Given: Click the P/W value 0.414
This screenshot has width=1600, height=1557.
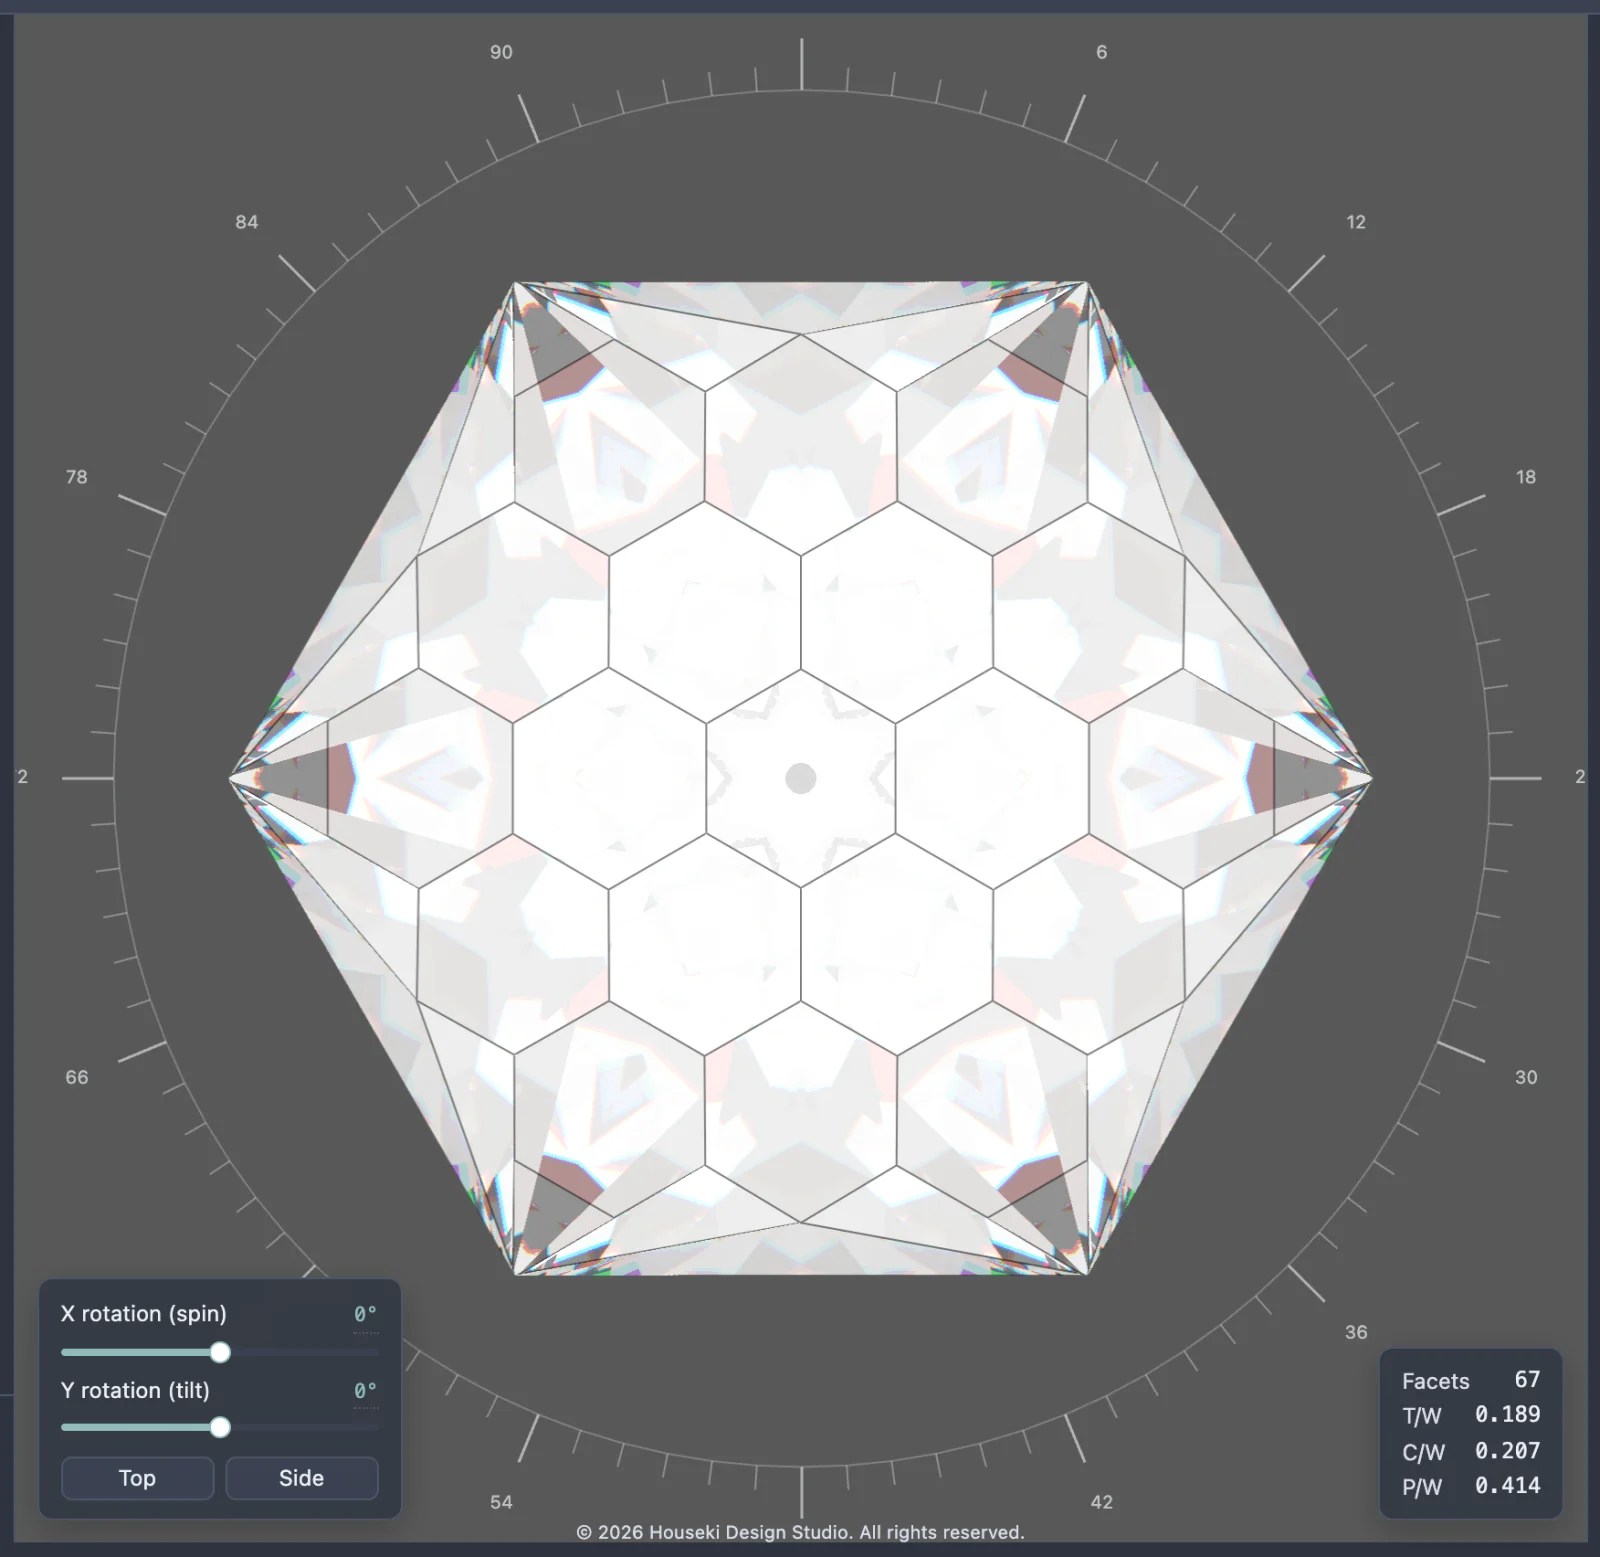Looking at the screenshot, I should (x=1507, y=1486).
